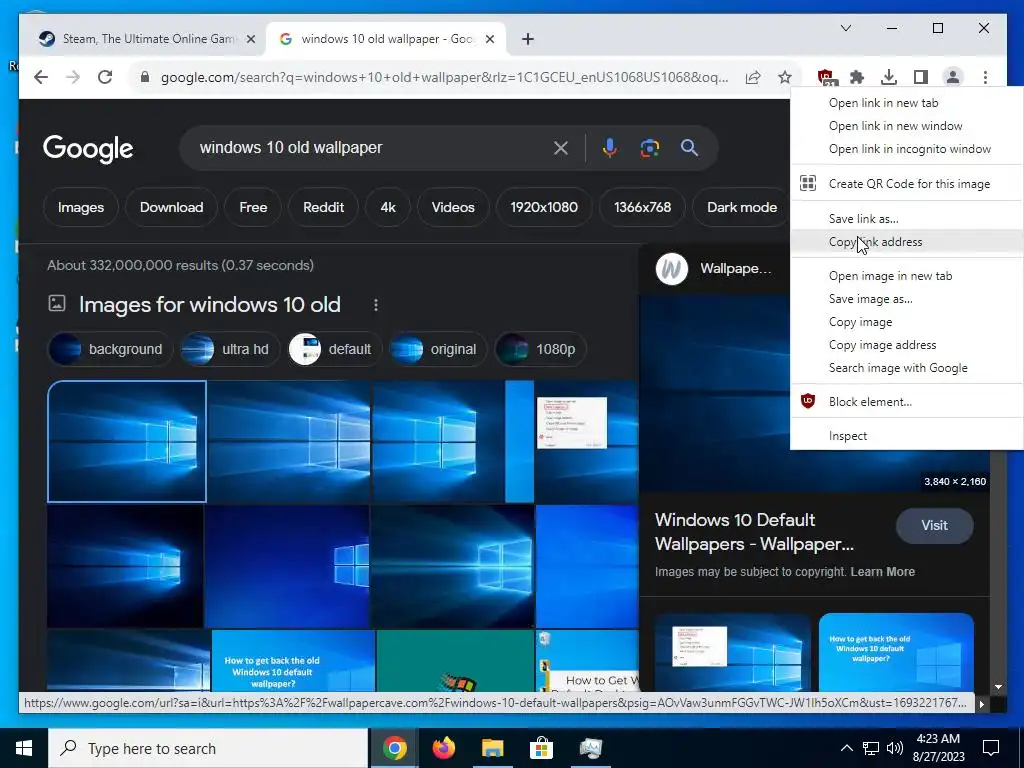This screenshot has height=768, width=1024.
Task: Click the Dark mode filter chip
Action: coord(741,208)
